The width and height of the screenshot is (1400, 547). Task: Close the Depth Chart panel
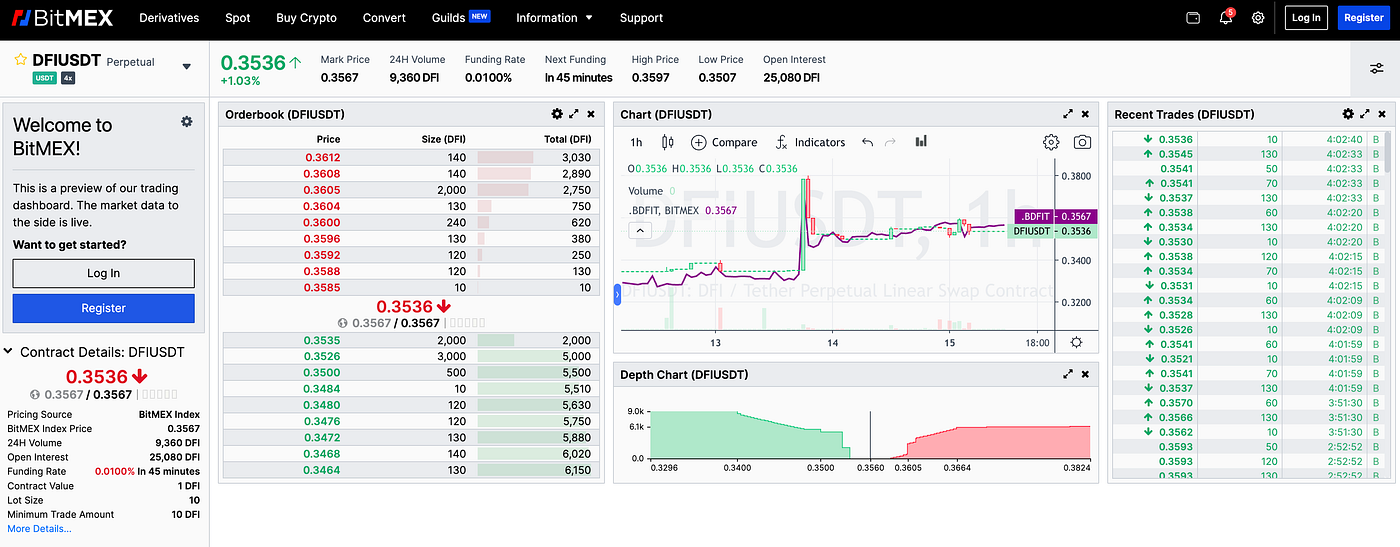(1085, 374)
